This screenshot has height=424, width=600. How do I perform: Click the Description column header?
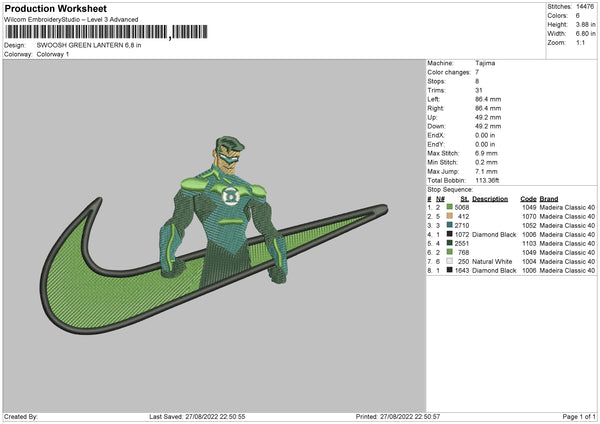[x=490, y=198]
